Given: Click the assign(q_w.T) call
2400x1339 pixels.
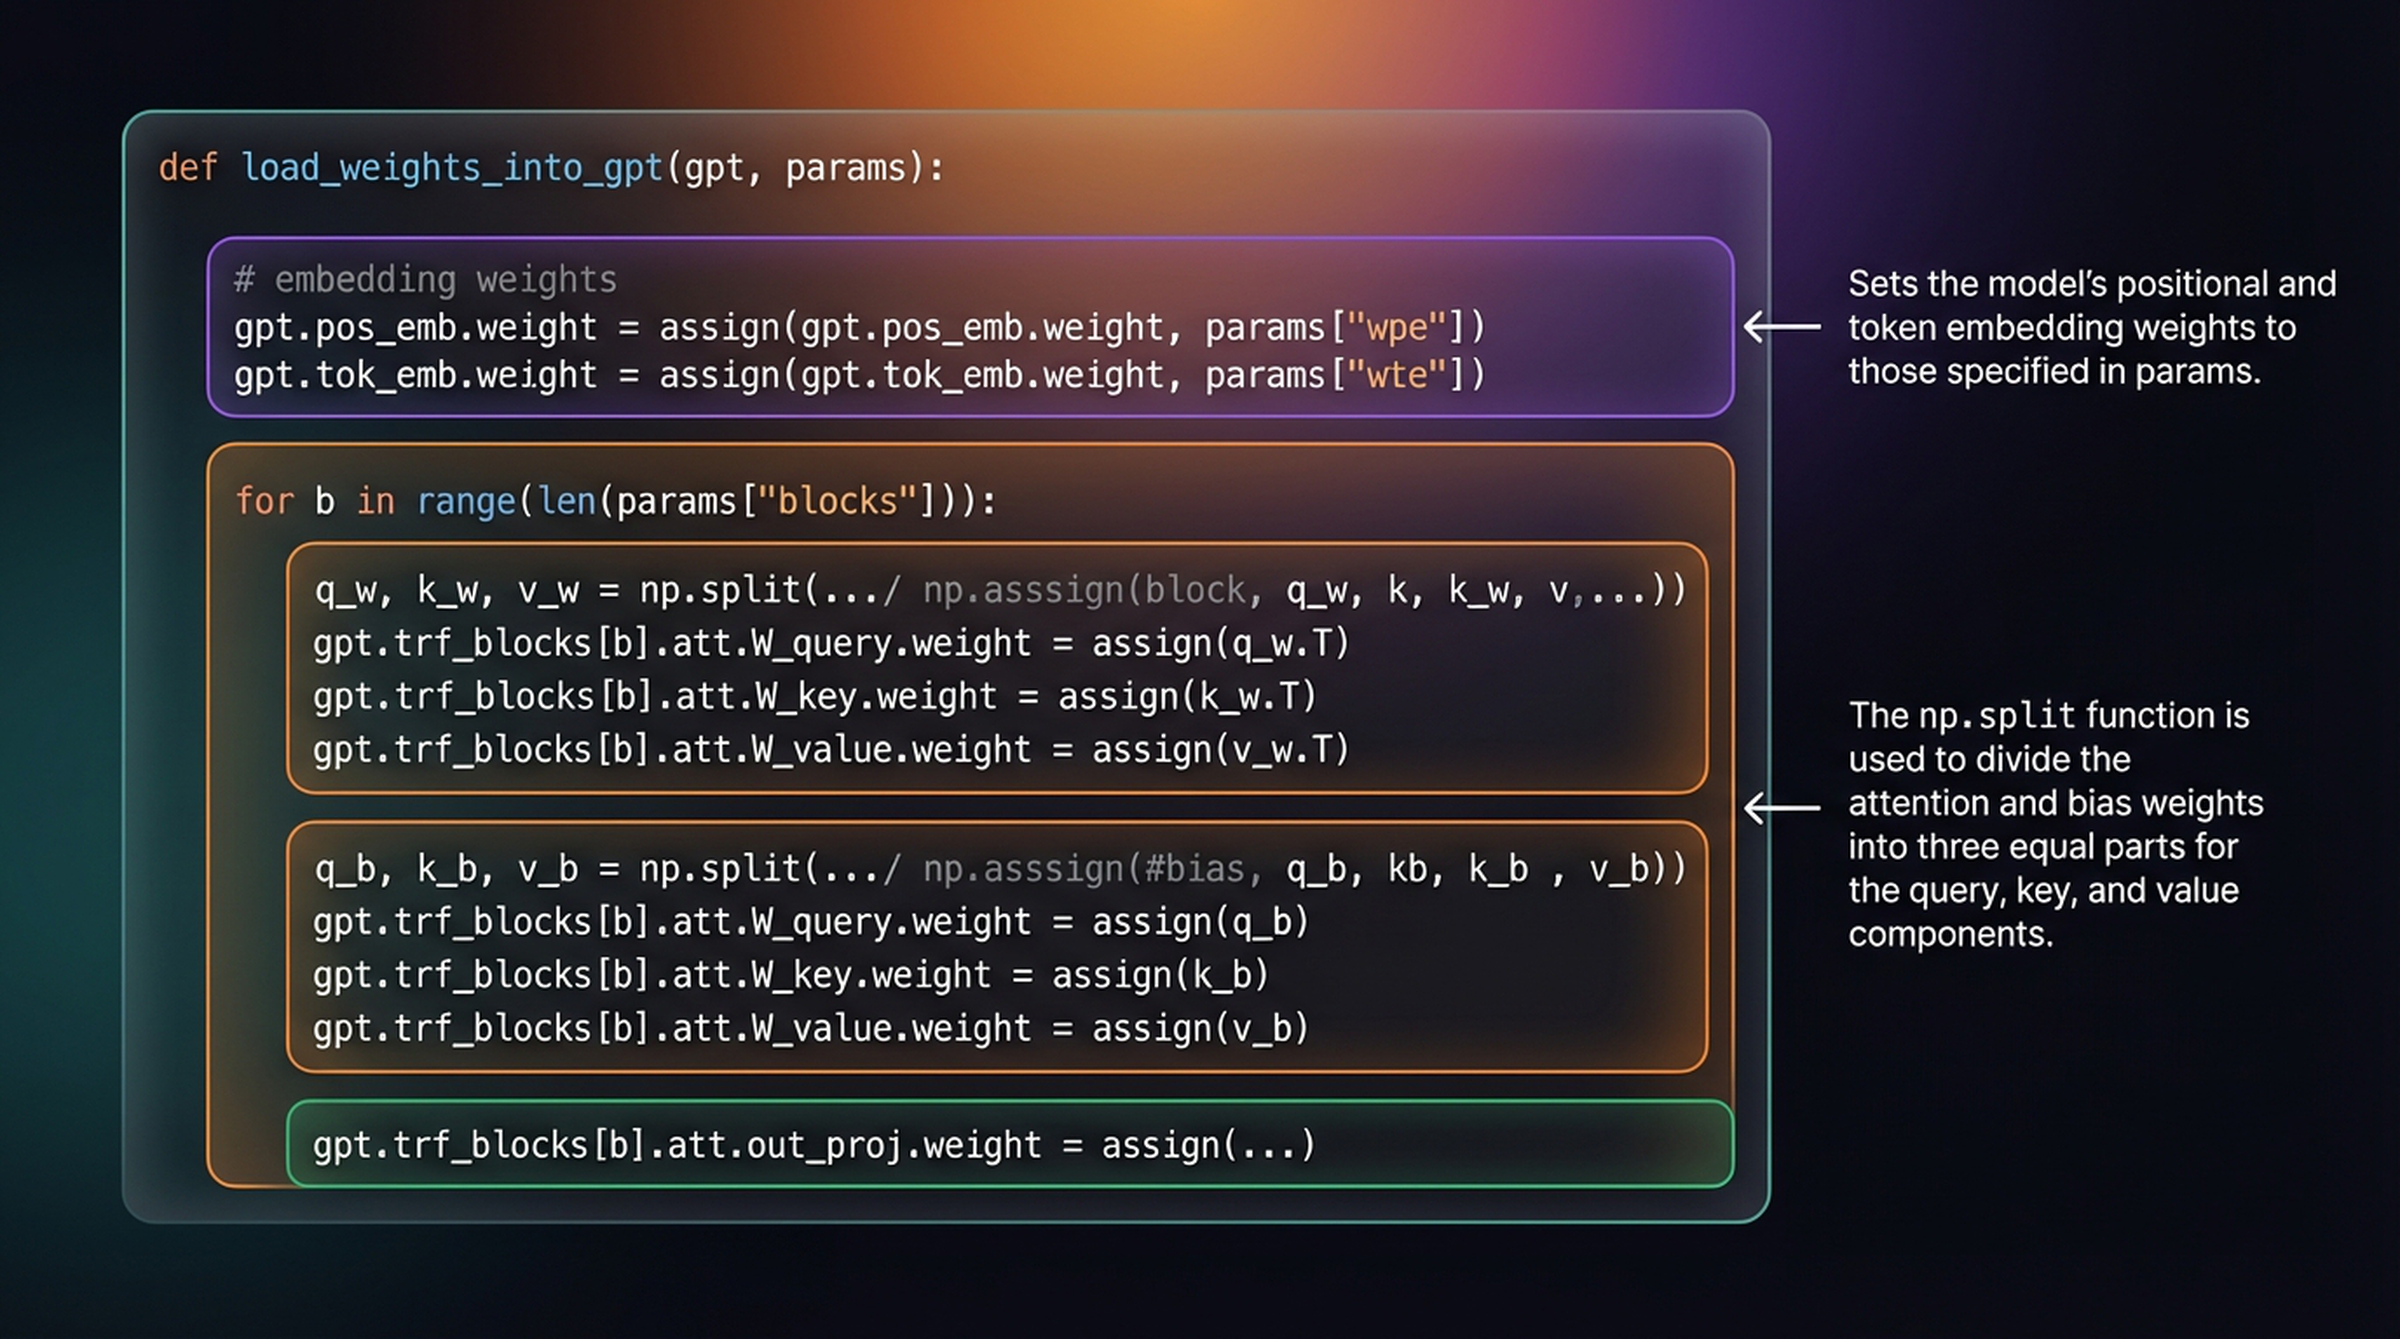Looking at the screenshot, I should [x=1221, y=643].
